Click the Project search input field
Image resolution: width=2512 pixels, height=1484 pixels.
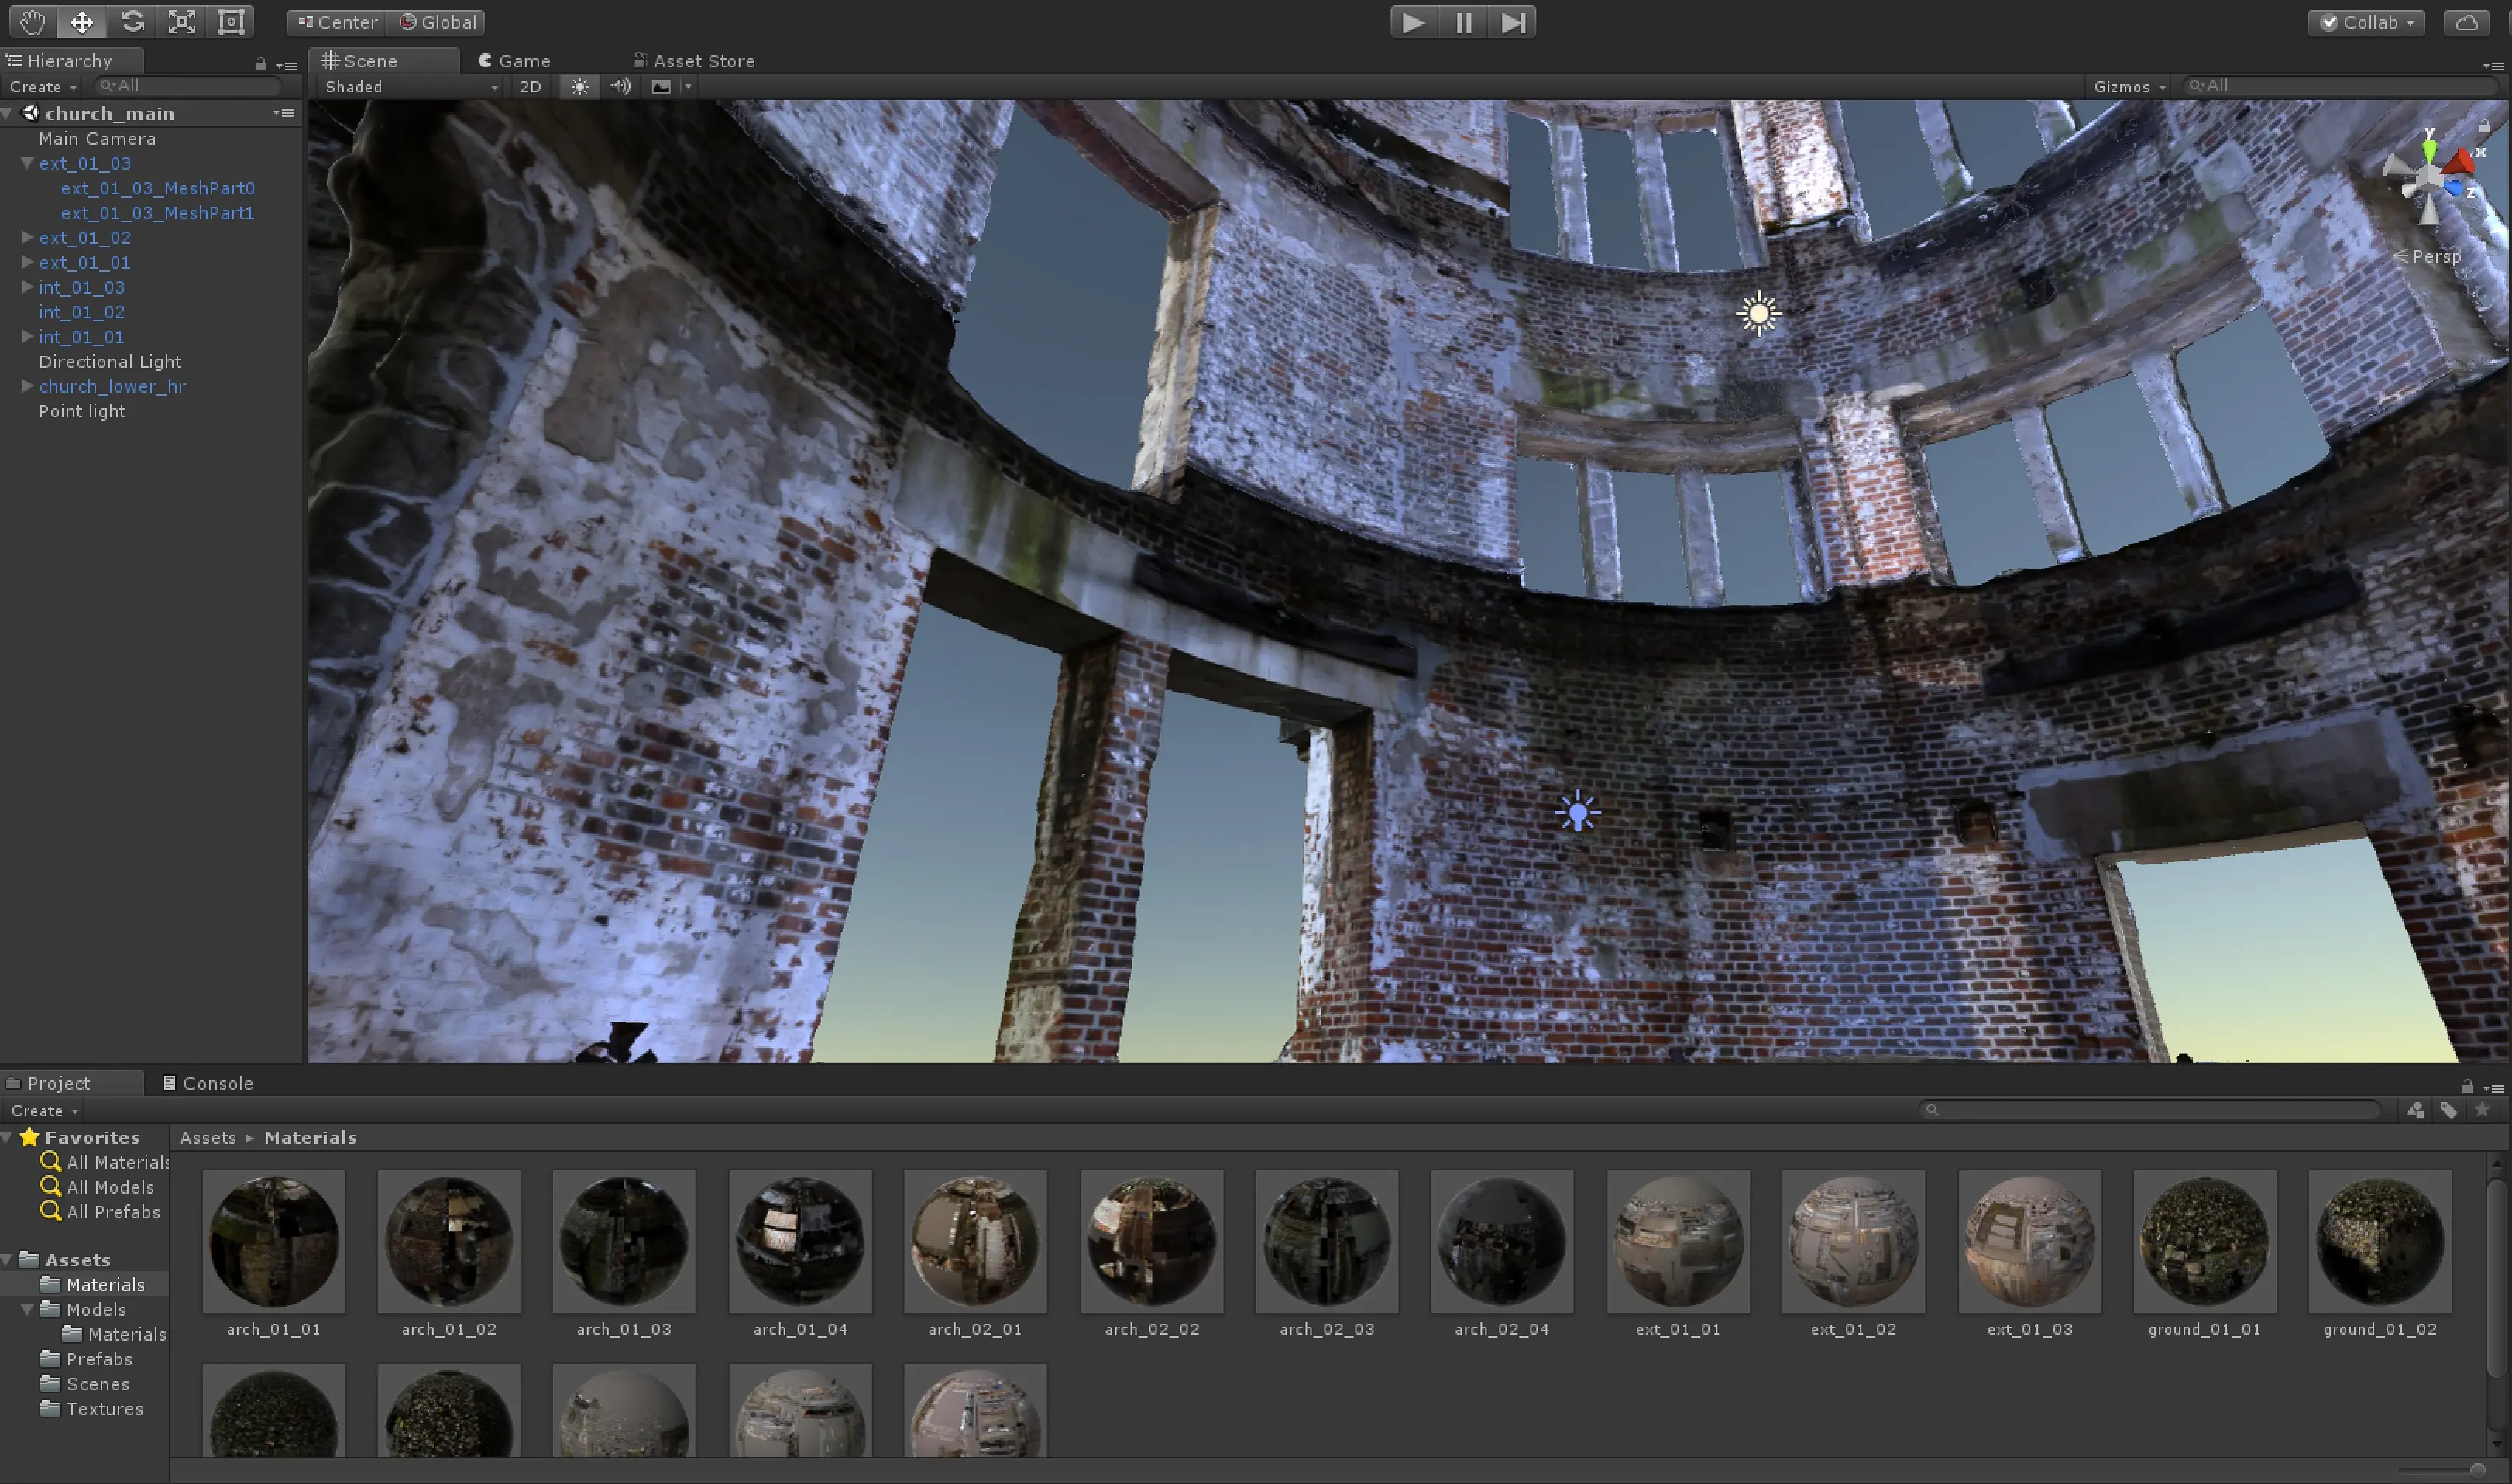[2150, 1110]
